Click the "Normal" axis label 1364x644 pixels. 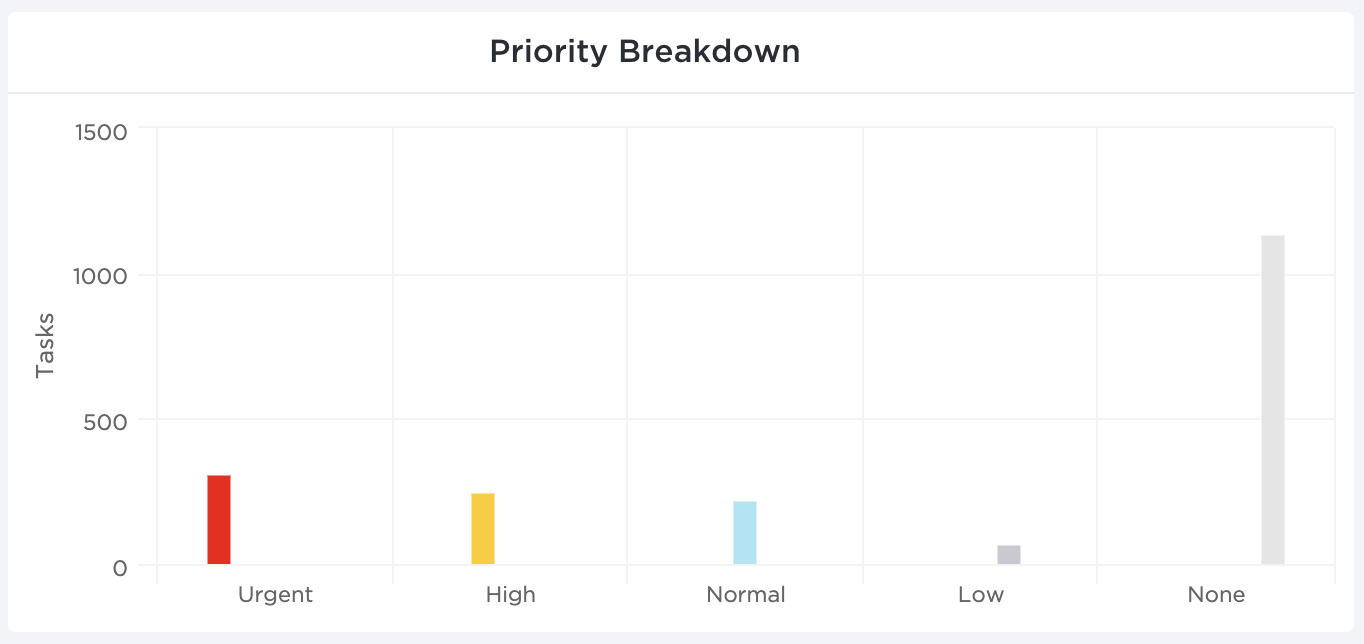click(746, 595)
